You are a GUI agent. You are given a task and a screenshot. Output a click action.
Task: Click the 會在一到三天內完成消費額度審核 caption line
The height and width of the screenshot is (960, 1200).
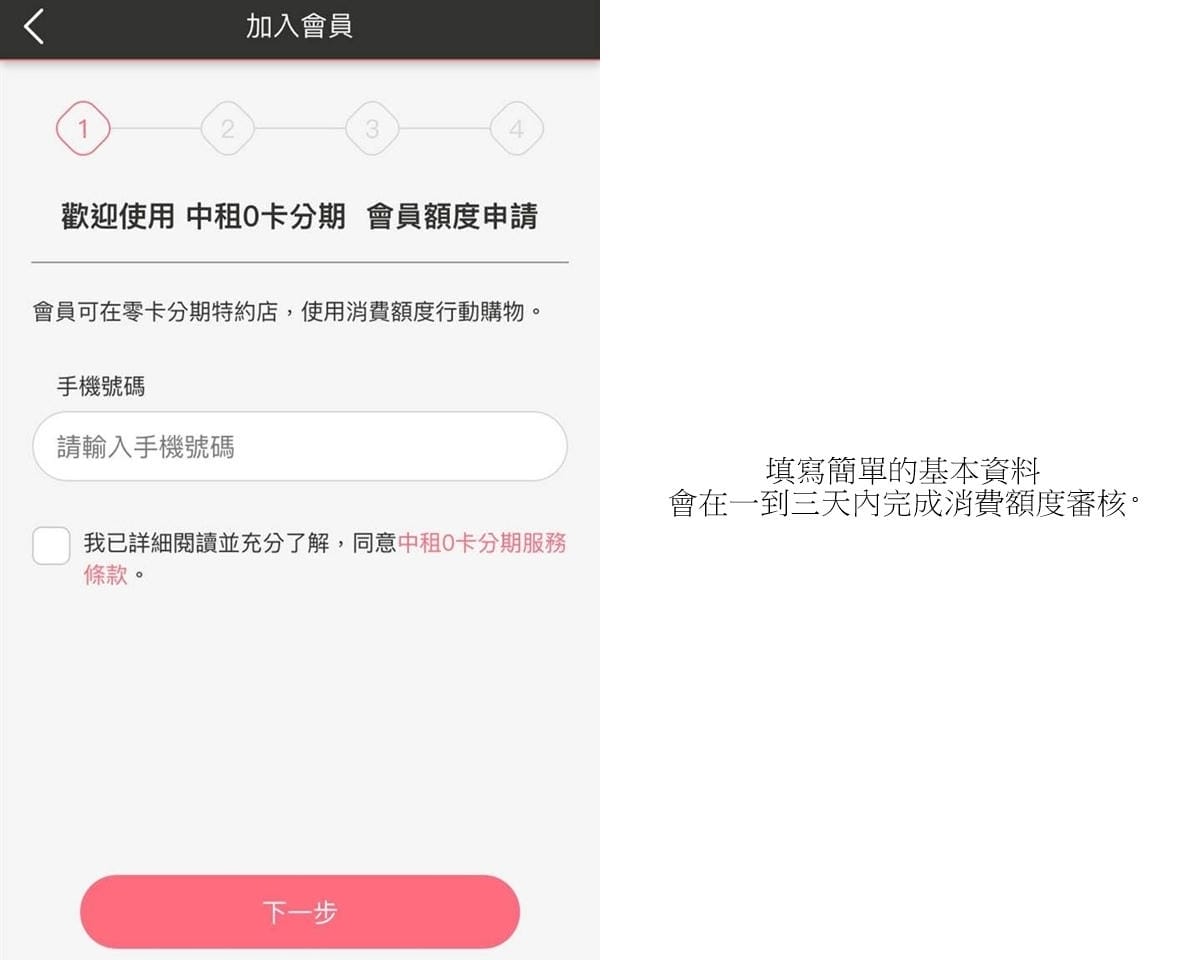(905, 503)
